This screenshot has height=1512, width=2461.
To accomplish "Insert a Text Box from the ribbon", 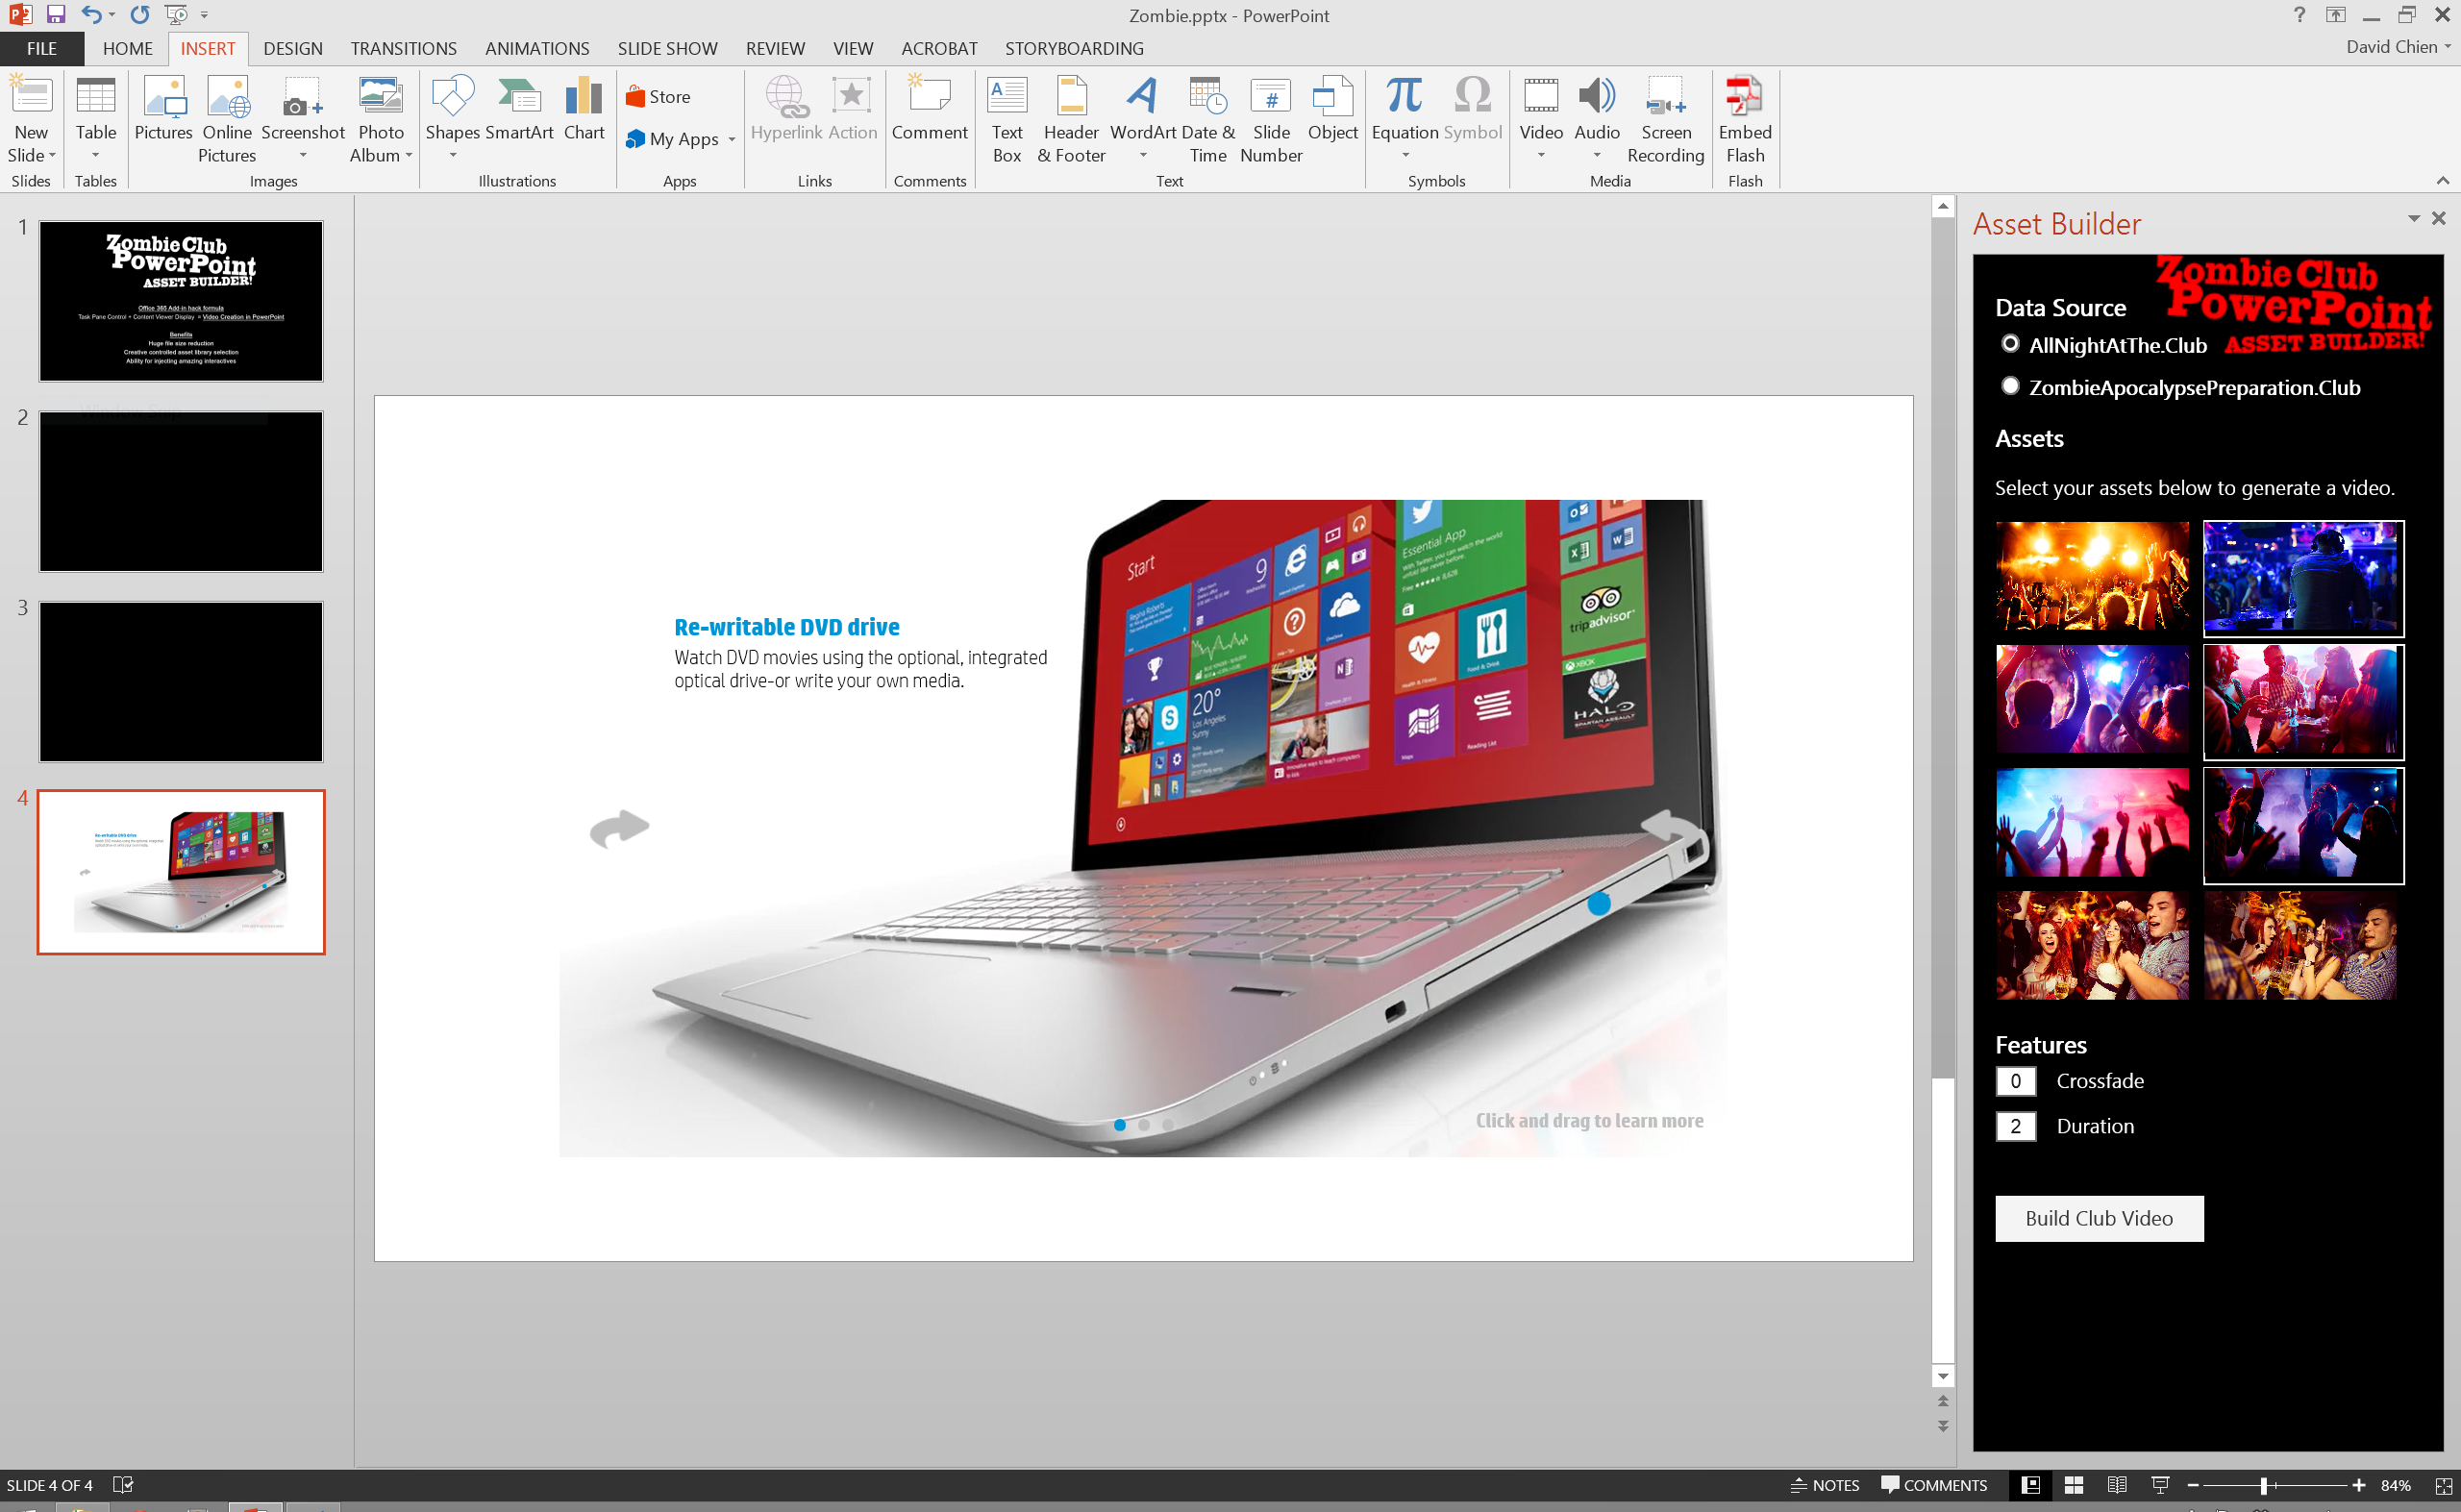I will click(x=1006, y=119).
